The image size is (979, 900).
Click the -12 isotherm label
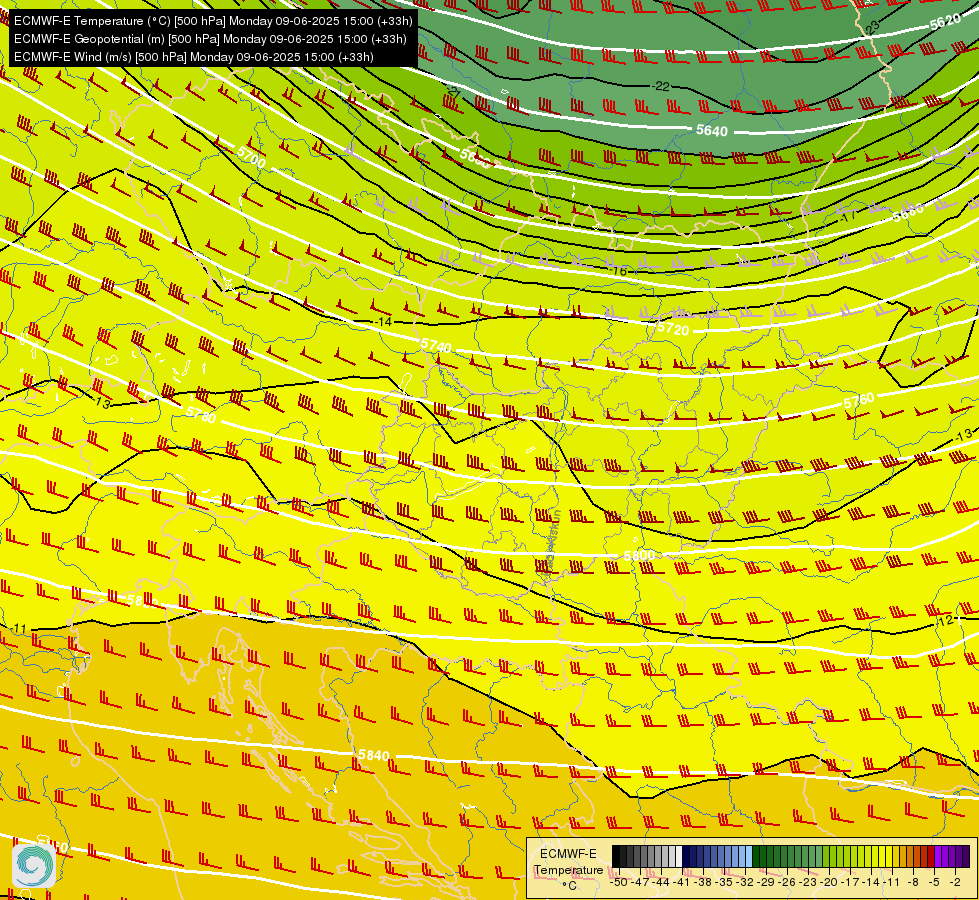coord(945,620)
